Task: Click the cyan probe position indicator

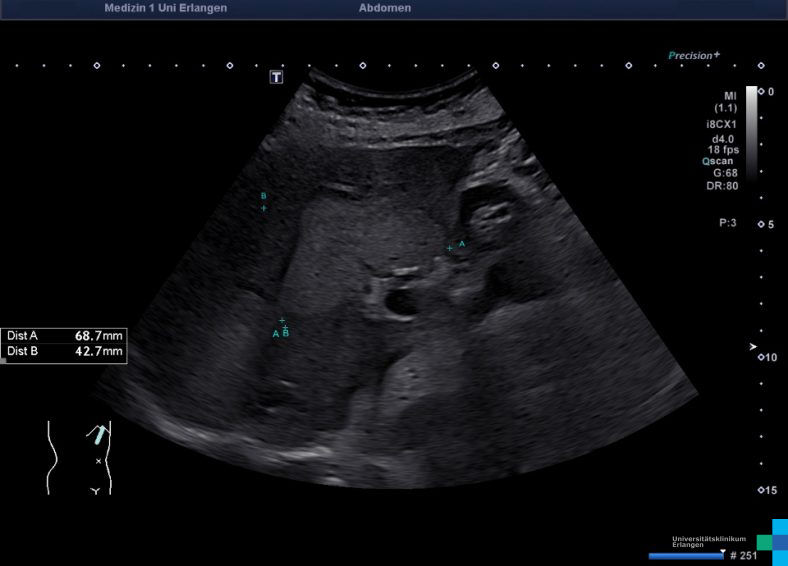Action: coord(98,434)
